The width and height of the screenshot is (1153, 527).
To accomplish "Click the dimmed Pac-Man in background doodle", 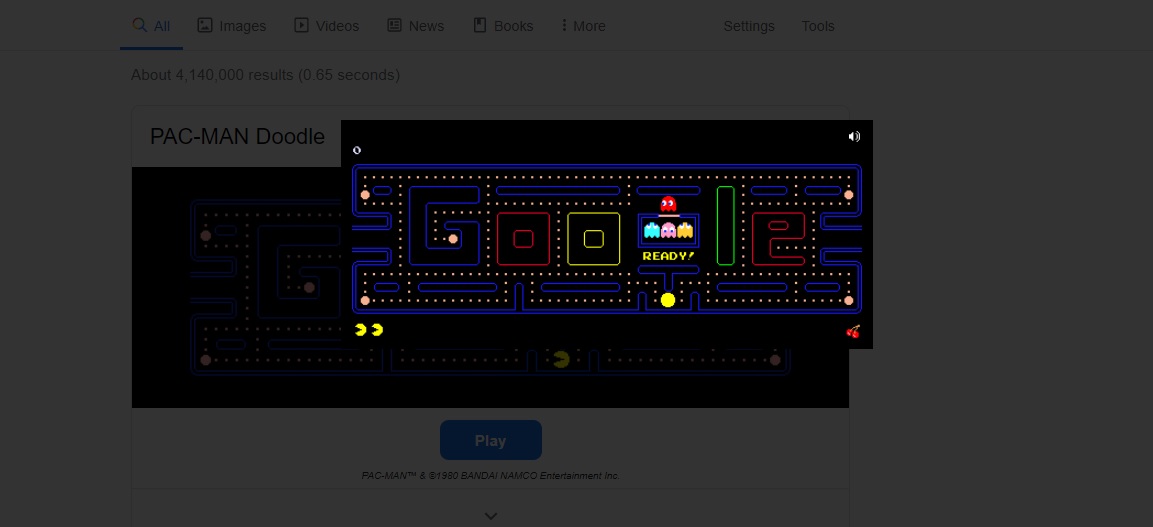I will click(561, 359).
